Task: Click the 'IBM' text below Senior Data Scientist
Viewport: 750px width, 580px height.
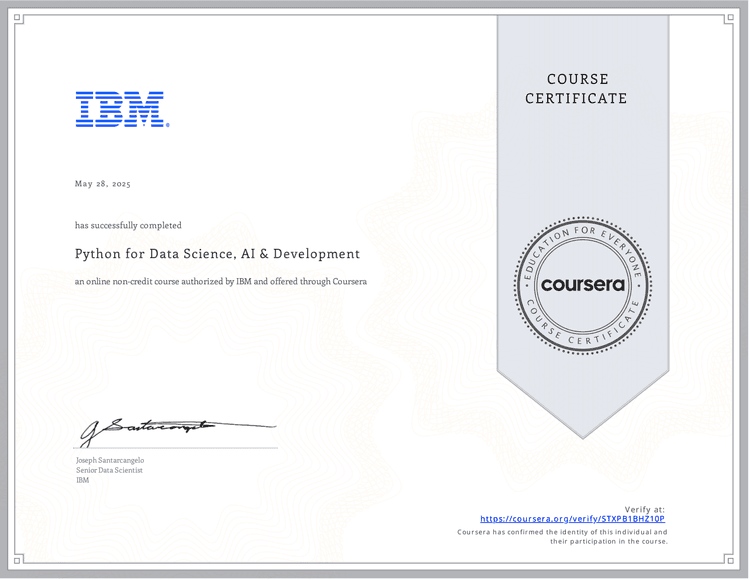Action: (x=82, y=480)
